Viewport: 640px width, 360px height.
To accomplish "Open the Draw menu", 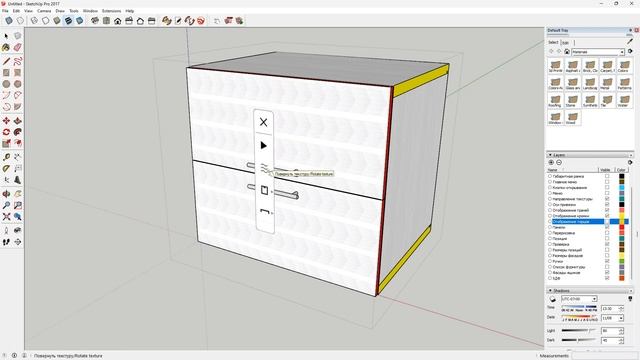I will coord(60,11).
